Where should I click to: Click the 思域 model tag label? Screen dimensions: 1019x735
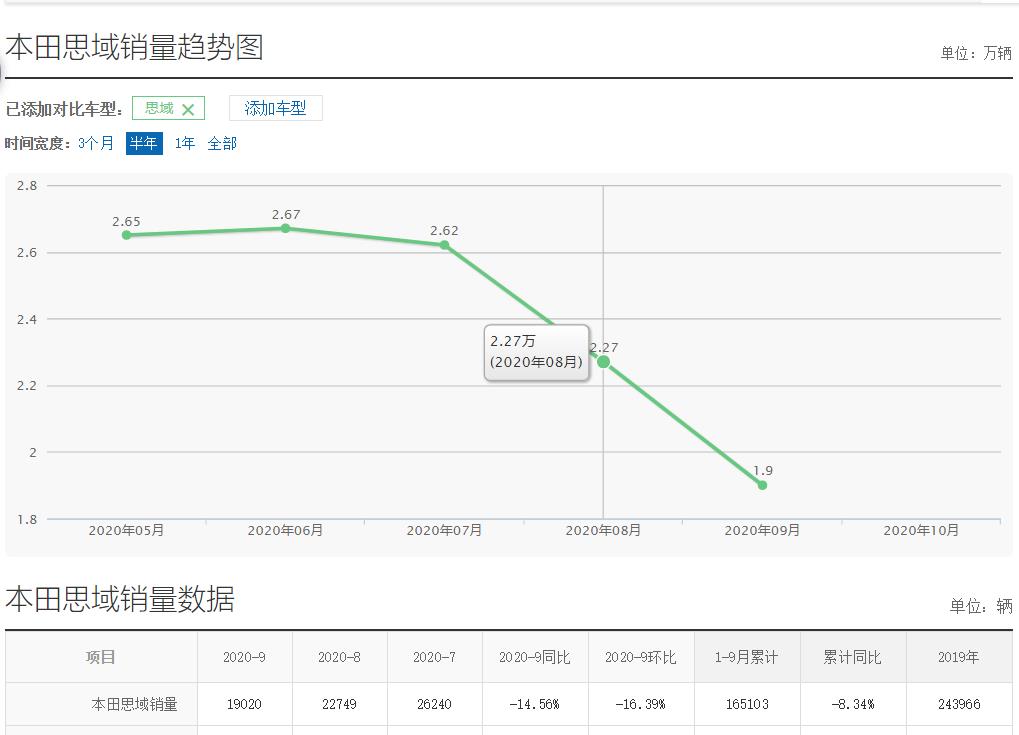[x=159, y=108]
